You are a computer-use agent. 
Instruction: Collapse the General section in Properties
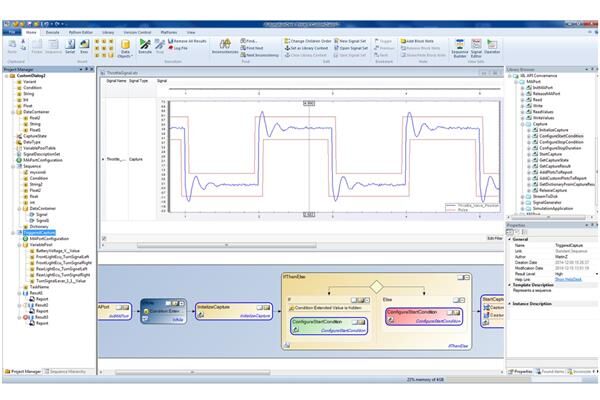510,240
